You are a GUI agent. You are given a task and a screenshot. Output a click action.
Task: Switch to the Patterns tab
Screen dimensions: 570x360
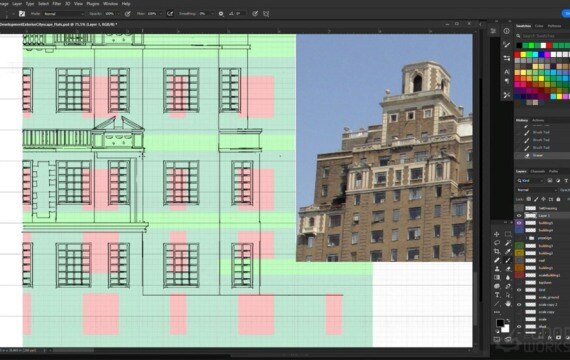(x=554, y=26)
